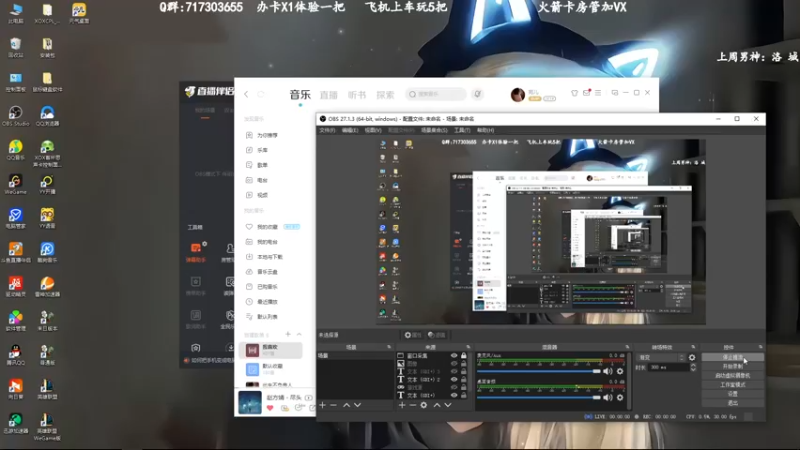The image size is (800, 450).
Task: Open transition properties gear icon
Action: click(692, 358)
